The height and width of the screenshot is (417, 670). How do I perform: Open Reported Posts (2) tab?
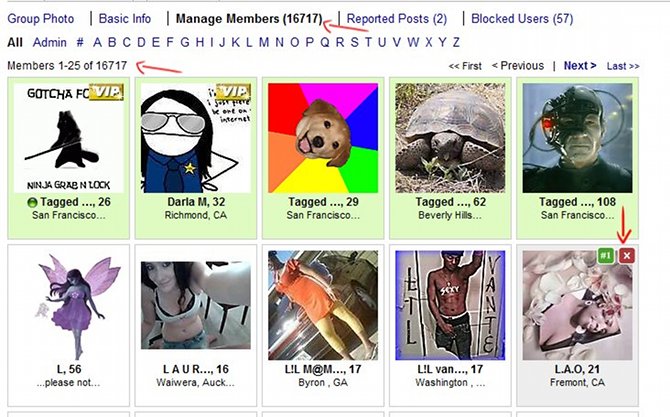pos(397,19)
